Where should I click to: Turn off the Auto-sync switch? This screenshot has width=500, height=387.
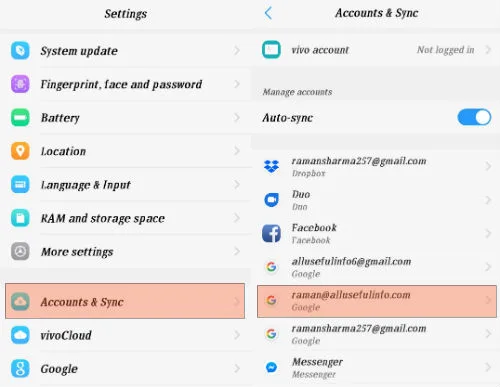coord(474,117)
